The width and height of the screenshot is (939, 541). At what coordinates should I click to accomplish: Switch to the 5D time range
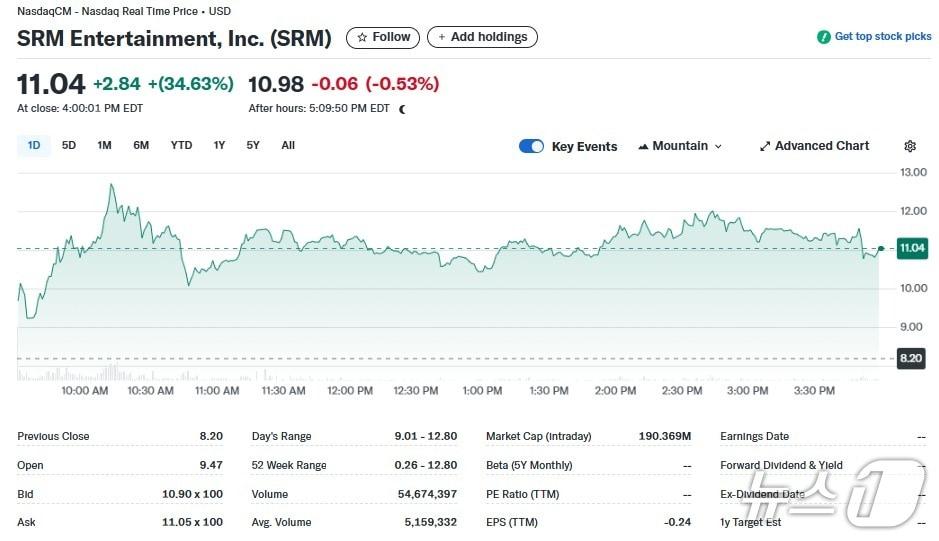click(x=69, y=145)
